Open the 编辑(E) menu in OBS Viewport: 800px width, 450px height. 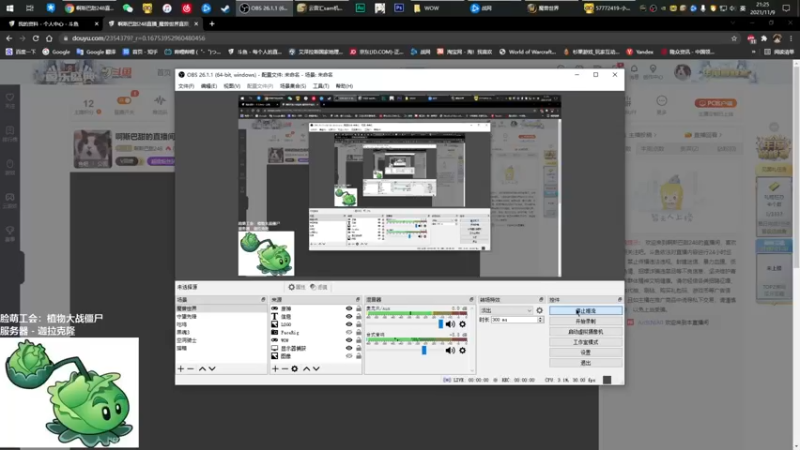pos(208,86)
